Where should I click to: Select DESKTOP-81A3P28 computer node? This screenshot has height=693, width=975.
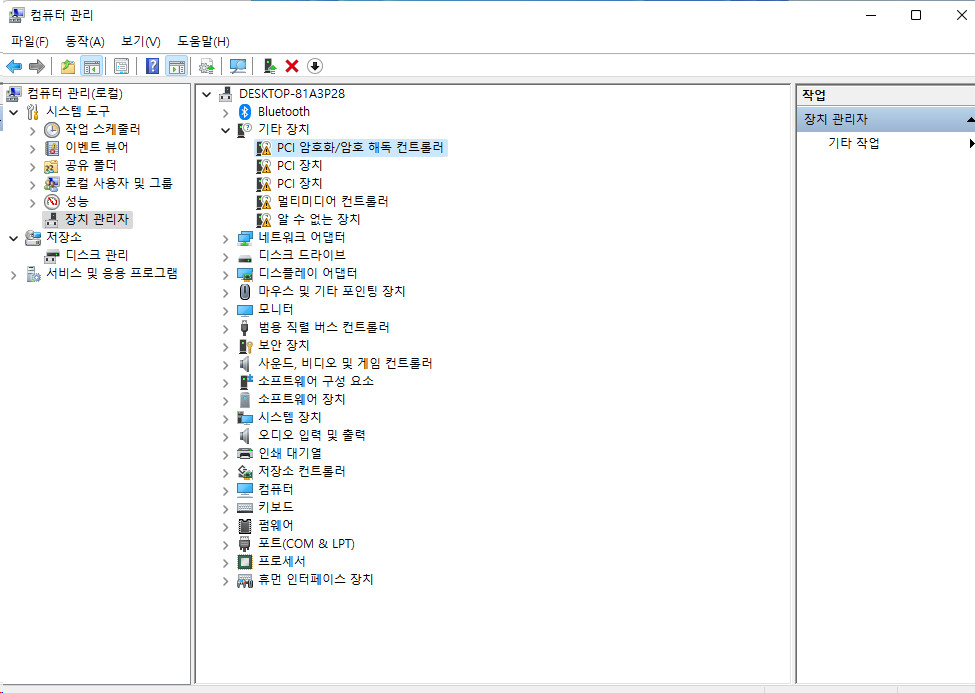(292, 93)
